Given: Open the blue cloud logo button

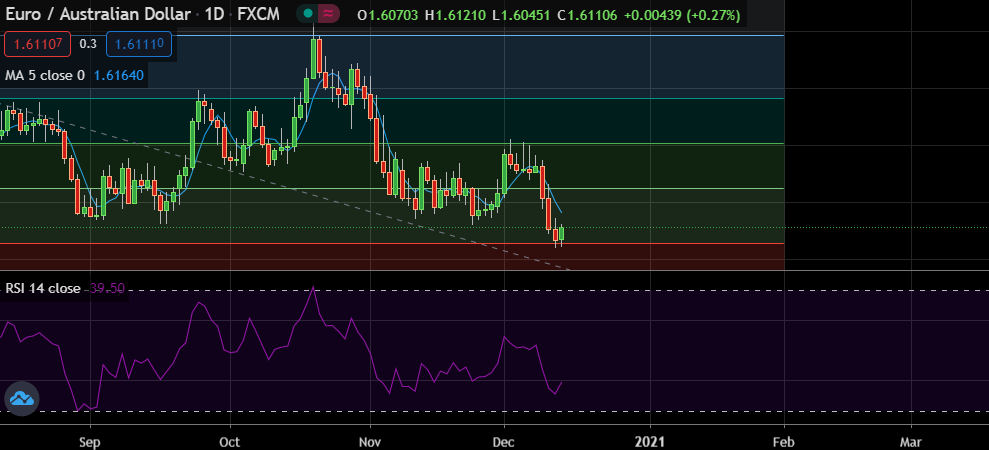Looking at the screenshot, I should point(22,398).
